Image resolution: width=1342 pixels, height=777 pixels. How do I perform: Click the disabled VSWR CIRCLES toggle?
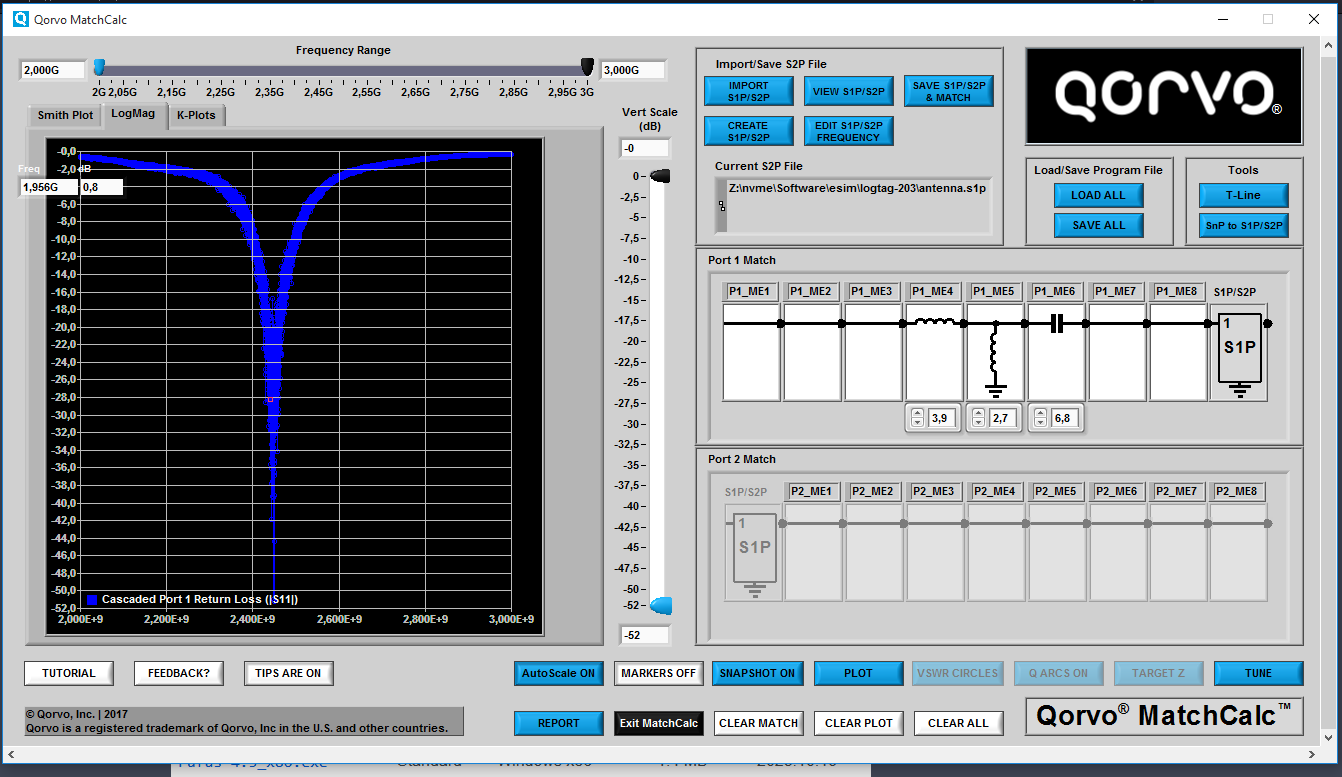[958, 673]
